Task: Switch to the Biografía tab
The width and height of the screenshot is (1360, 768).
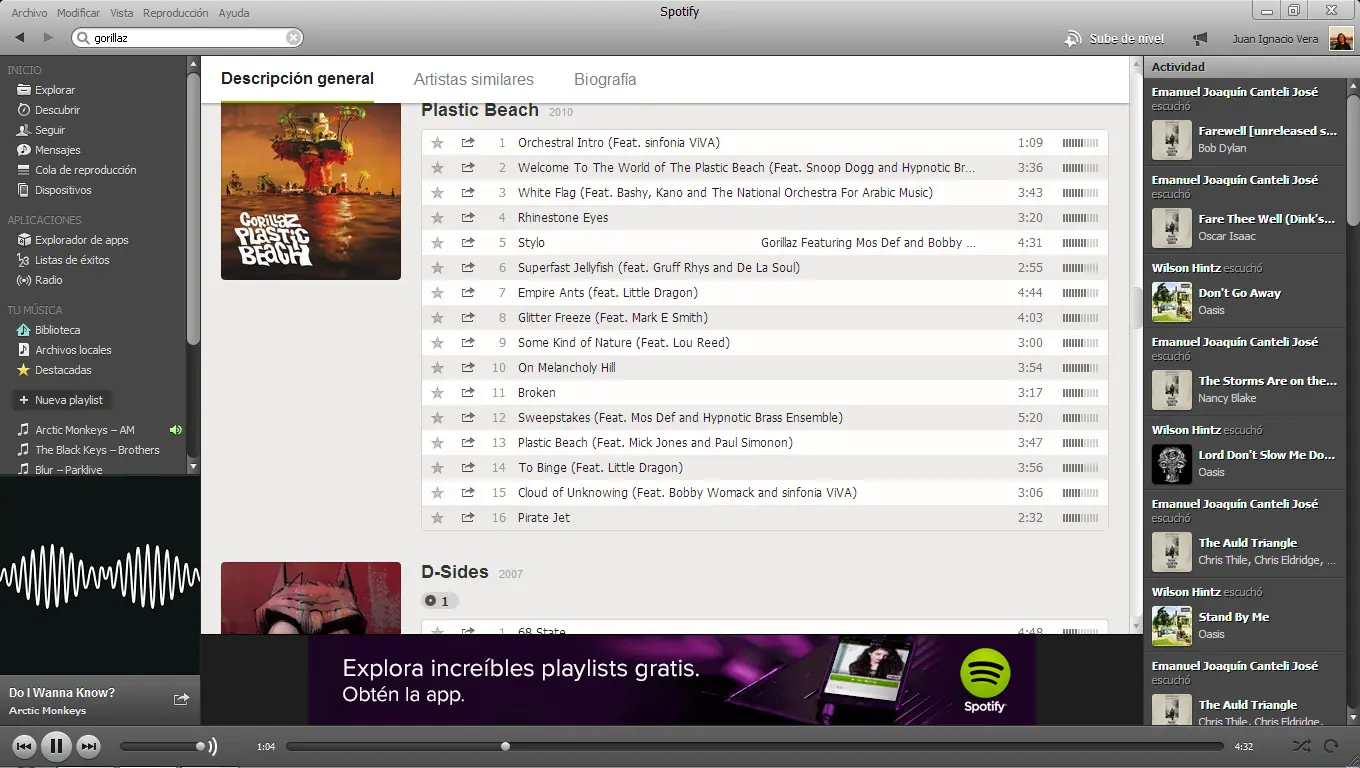Action: [x=605, y=80]
